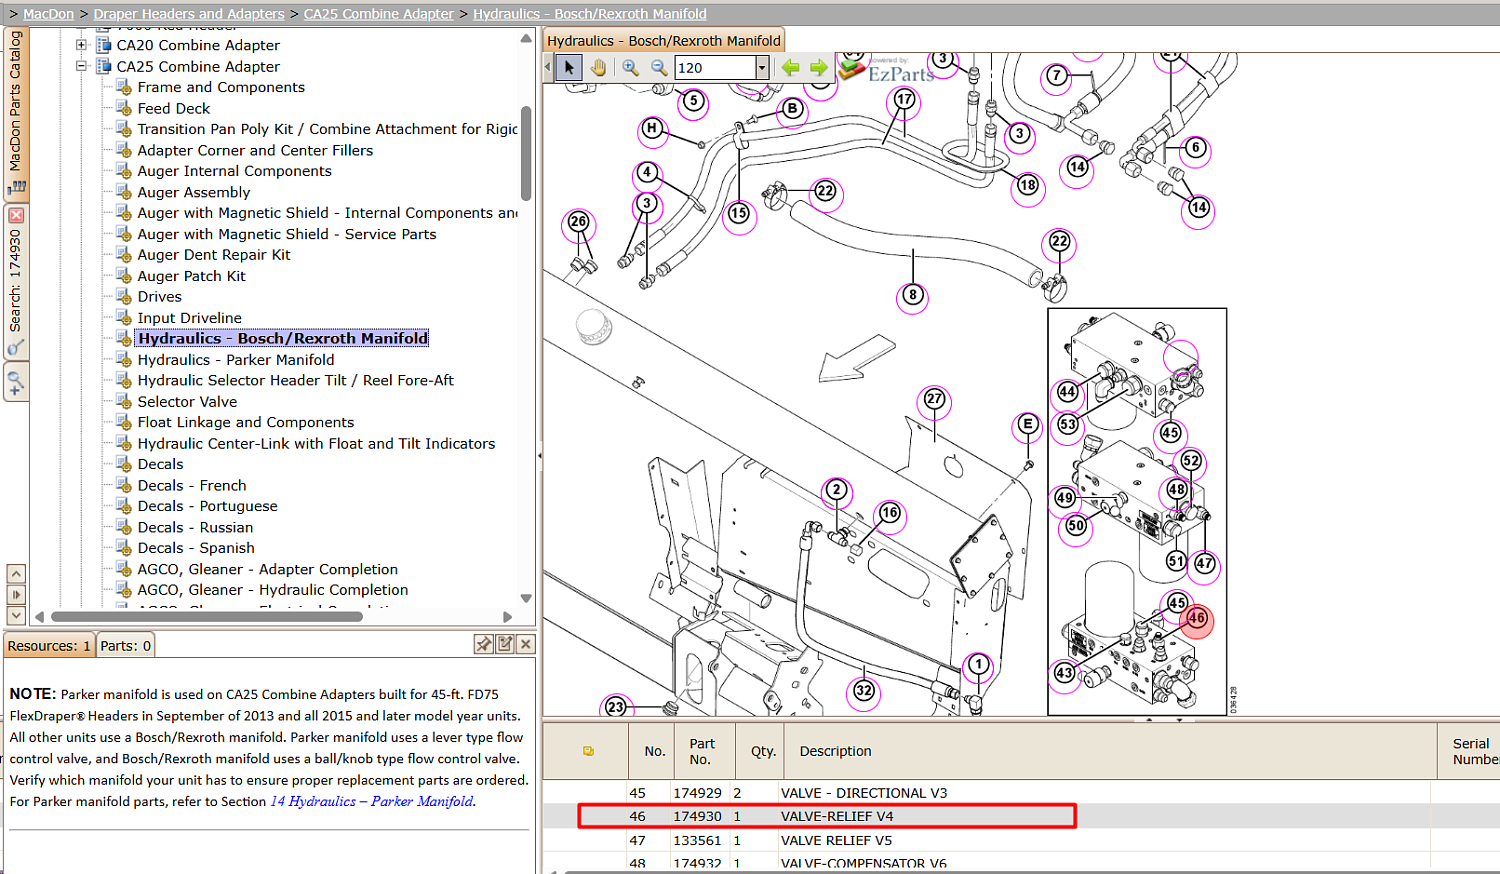1500x874 pixels.
Task: Select the VALVE - DIRECTIONAL V3 row
Action: (1021, 793)
